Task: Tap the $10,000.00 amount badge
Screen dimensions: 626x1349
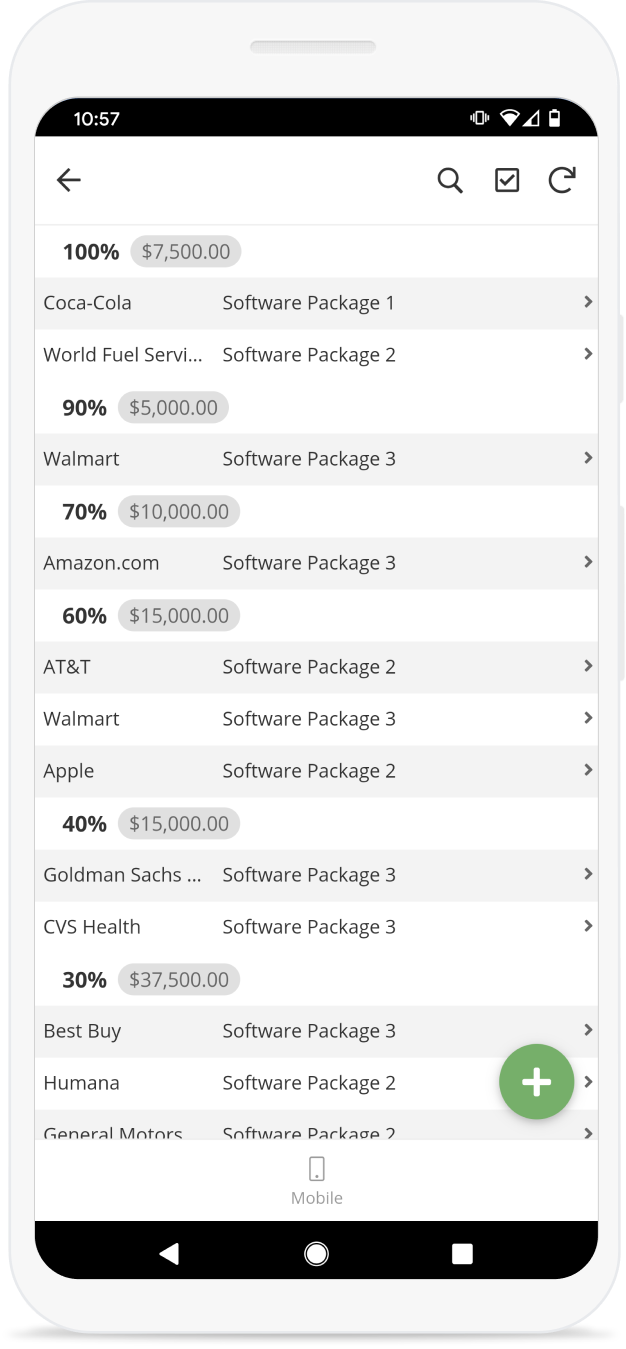Action: pos(179,512)
